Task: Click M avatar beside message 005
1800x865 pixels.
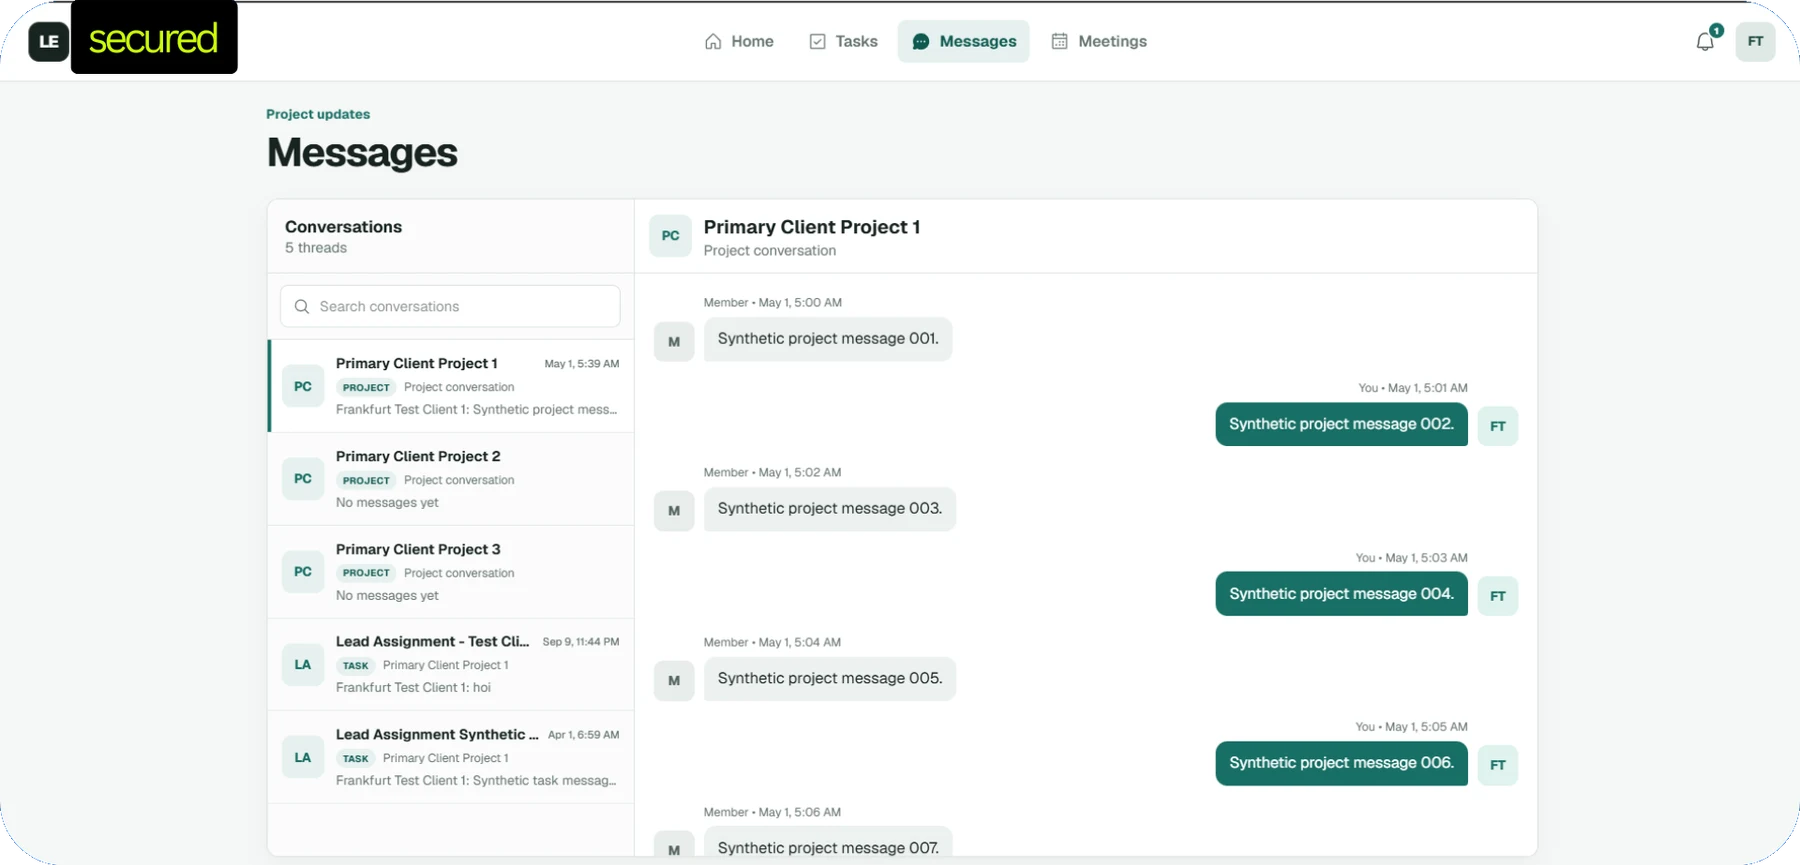Action: coord(674,681)
